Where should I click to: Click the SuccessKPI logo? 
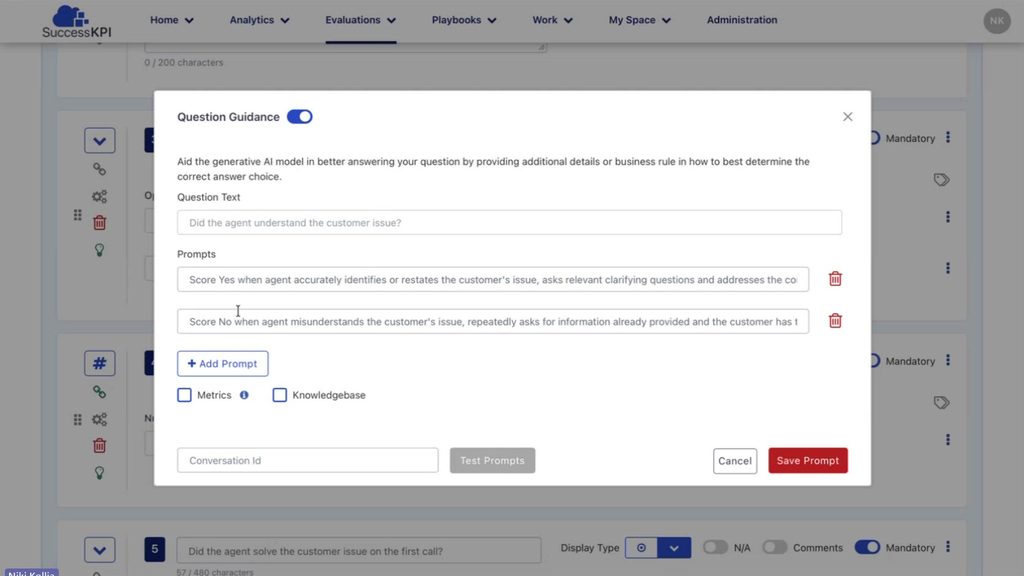76,21
